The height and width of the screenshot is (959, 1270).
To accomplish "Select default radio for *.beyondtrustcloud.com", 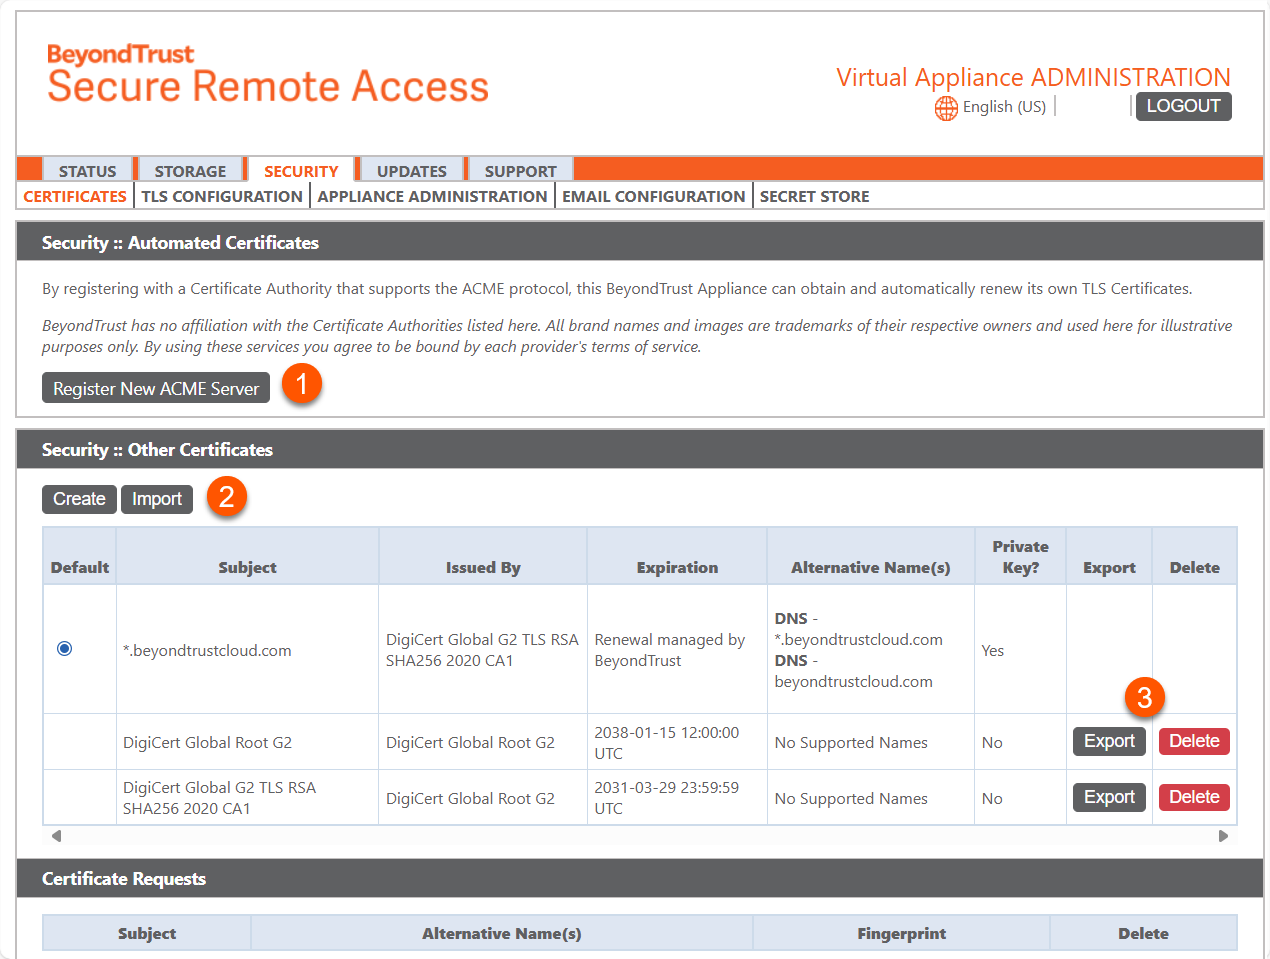I will (65, 649).
